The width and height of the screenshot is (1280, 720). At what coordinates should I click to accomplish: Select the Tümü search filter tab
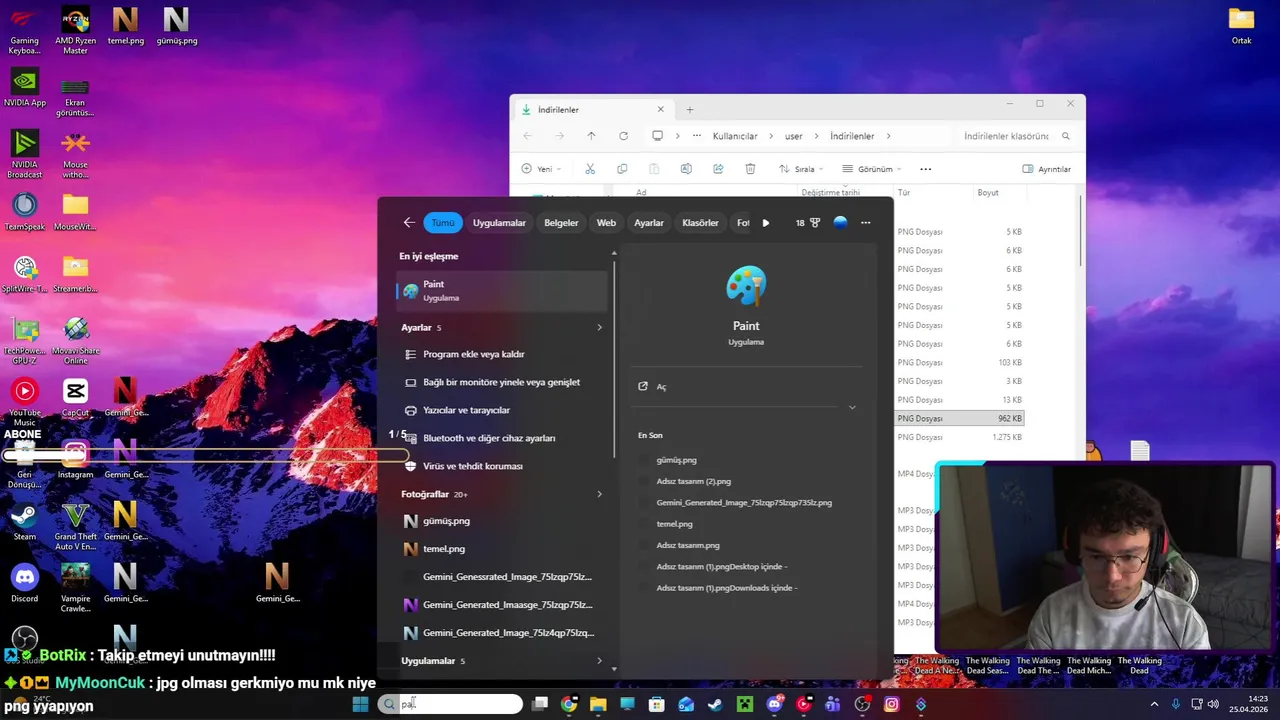[443, 223]
